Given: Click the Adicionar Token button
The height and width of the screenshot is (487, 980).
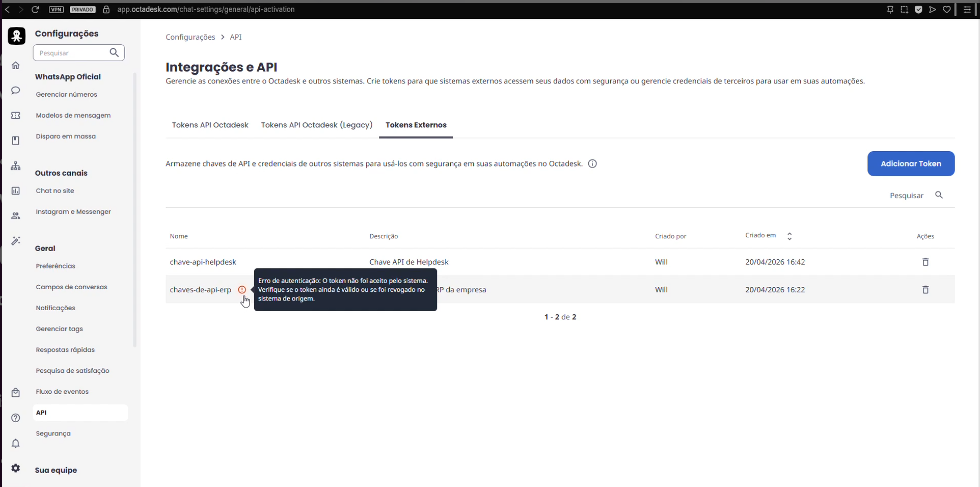Looking at the screenshot, I should click(911, 164).
